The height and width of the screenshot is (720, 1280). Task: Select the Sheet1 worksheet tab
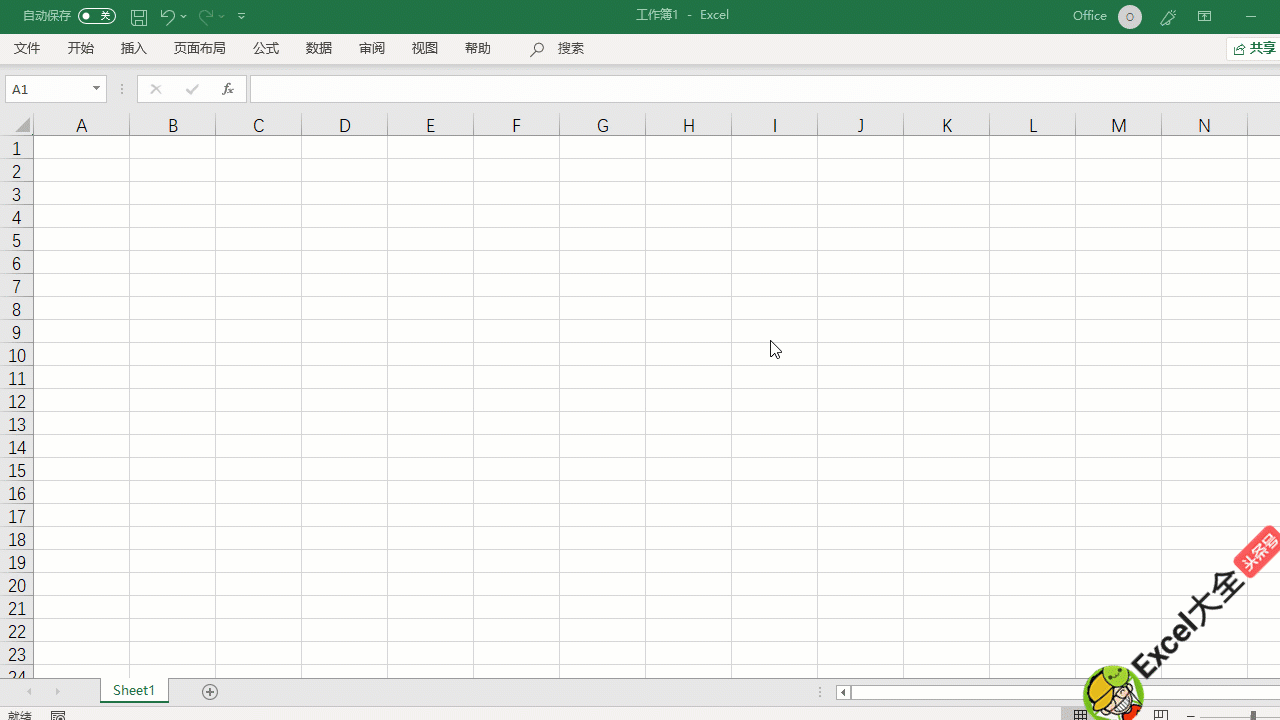pyautogui.click(x=134, y=691)
